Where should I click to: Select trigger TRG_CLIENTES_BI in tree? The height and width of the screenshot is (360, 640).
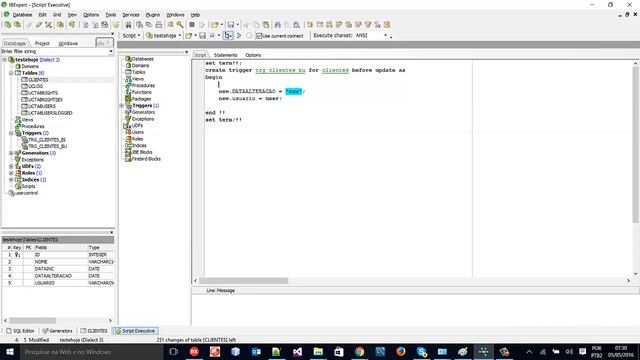click(x=47, y=140)
